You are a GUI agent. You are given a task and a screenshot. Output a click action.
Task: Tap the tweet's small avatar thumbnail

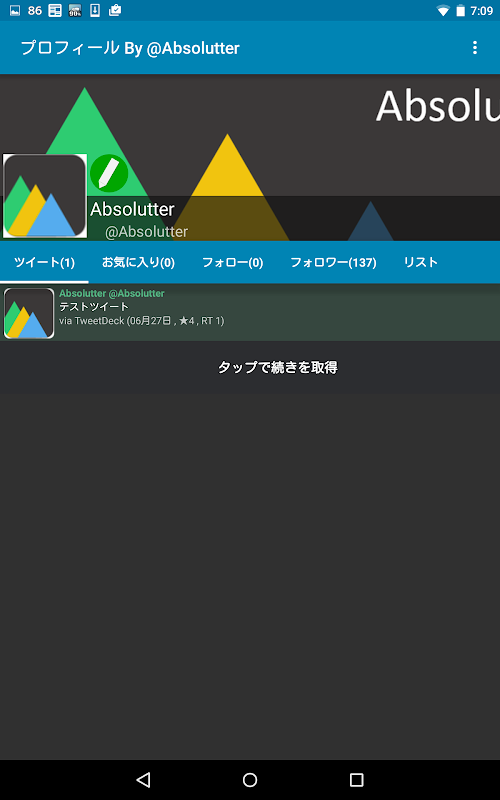[29, 313]
